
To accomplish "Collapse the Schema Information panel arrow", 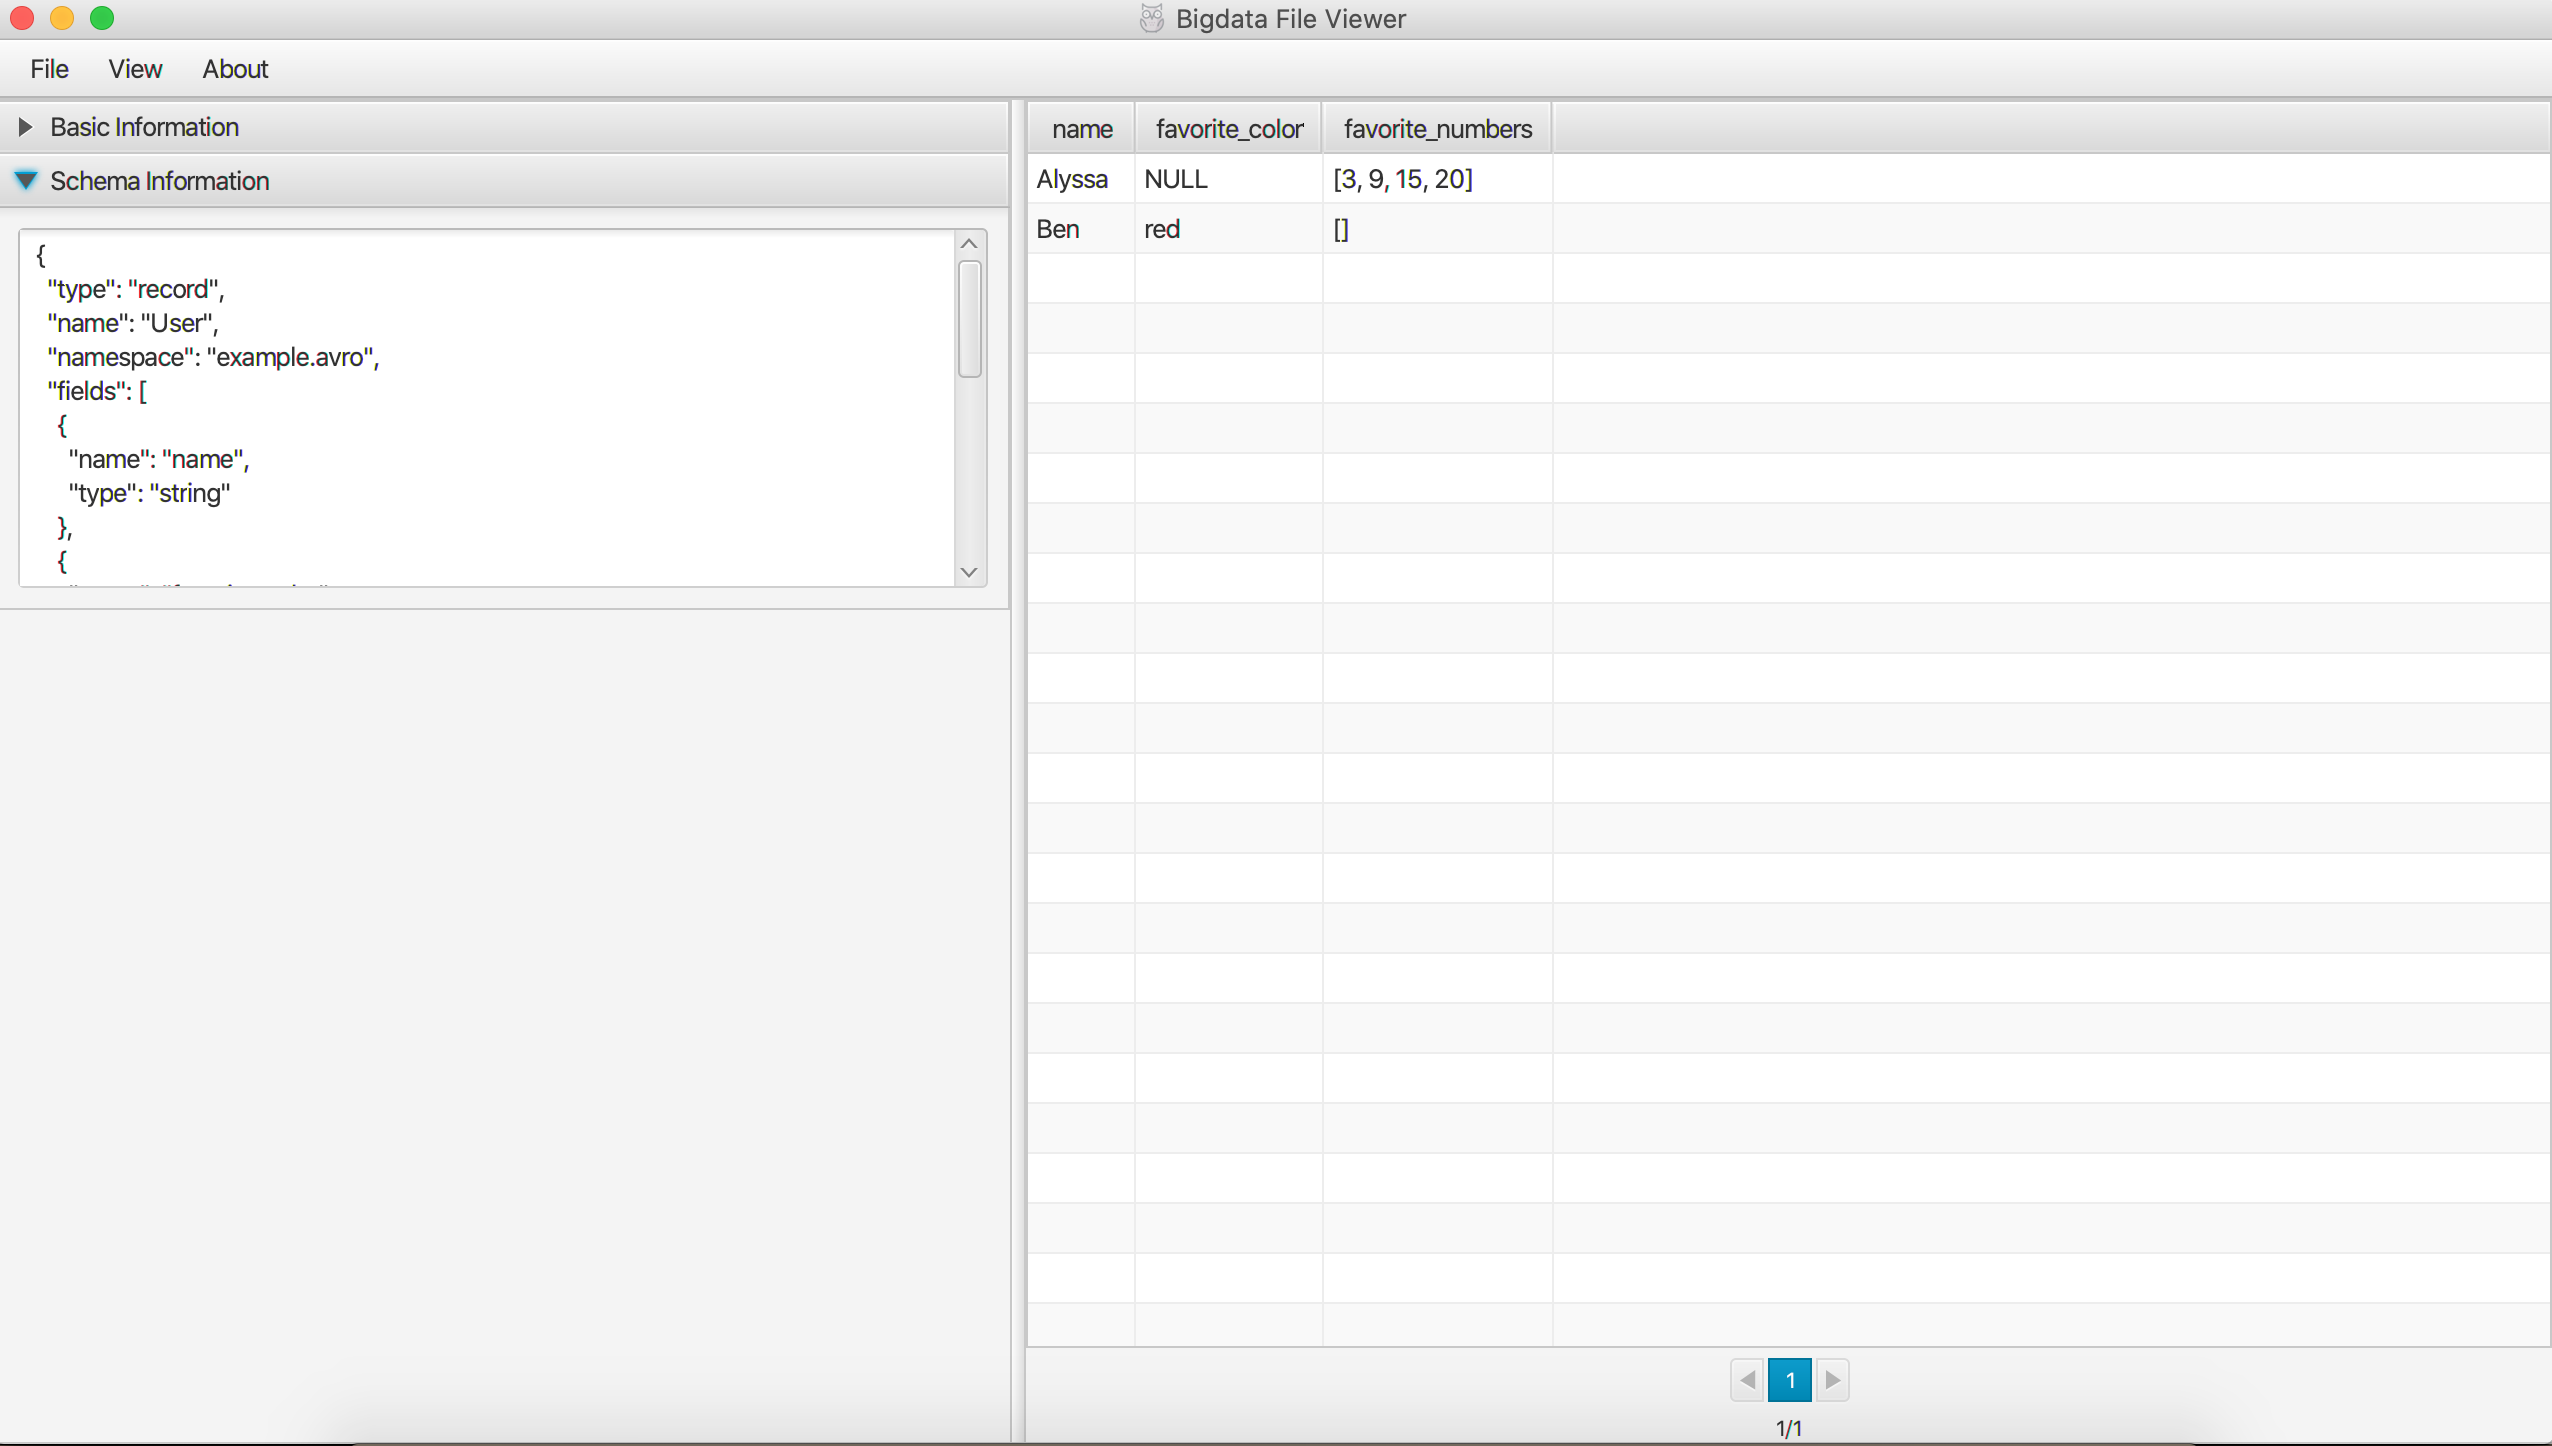I will coord(26,181).
